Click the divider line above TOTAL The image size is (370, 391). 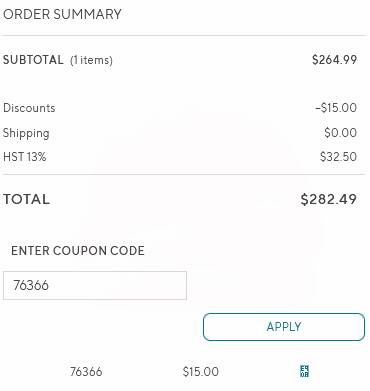pos(184,174)
